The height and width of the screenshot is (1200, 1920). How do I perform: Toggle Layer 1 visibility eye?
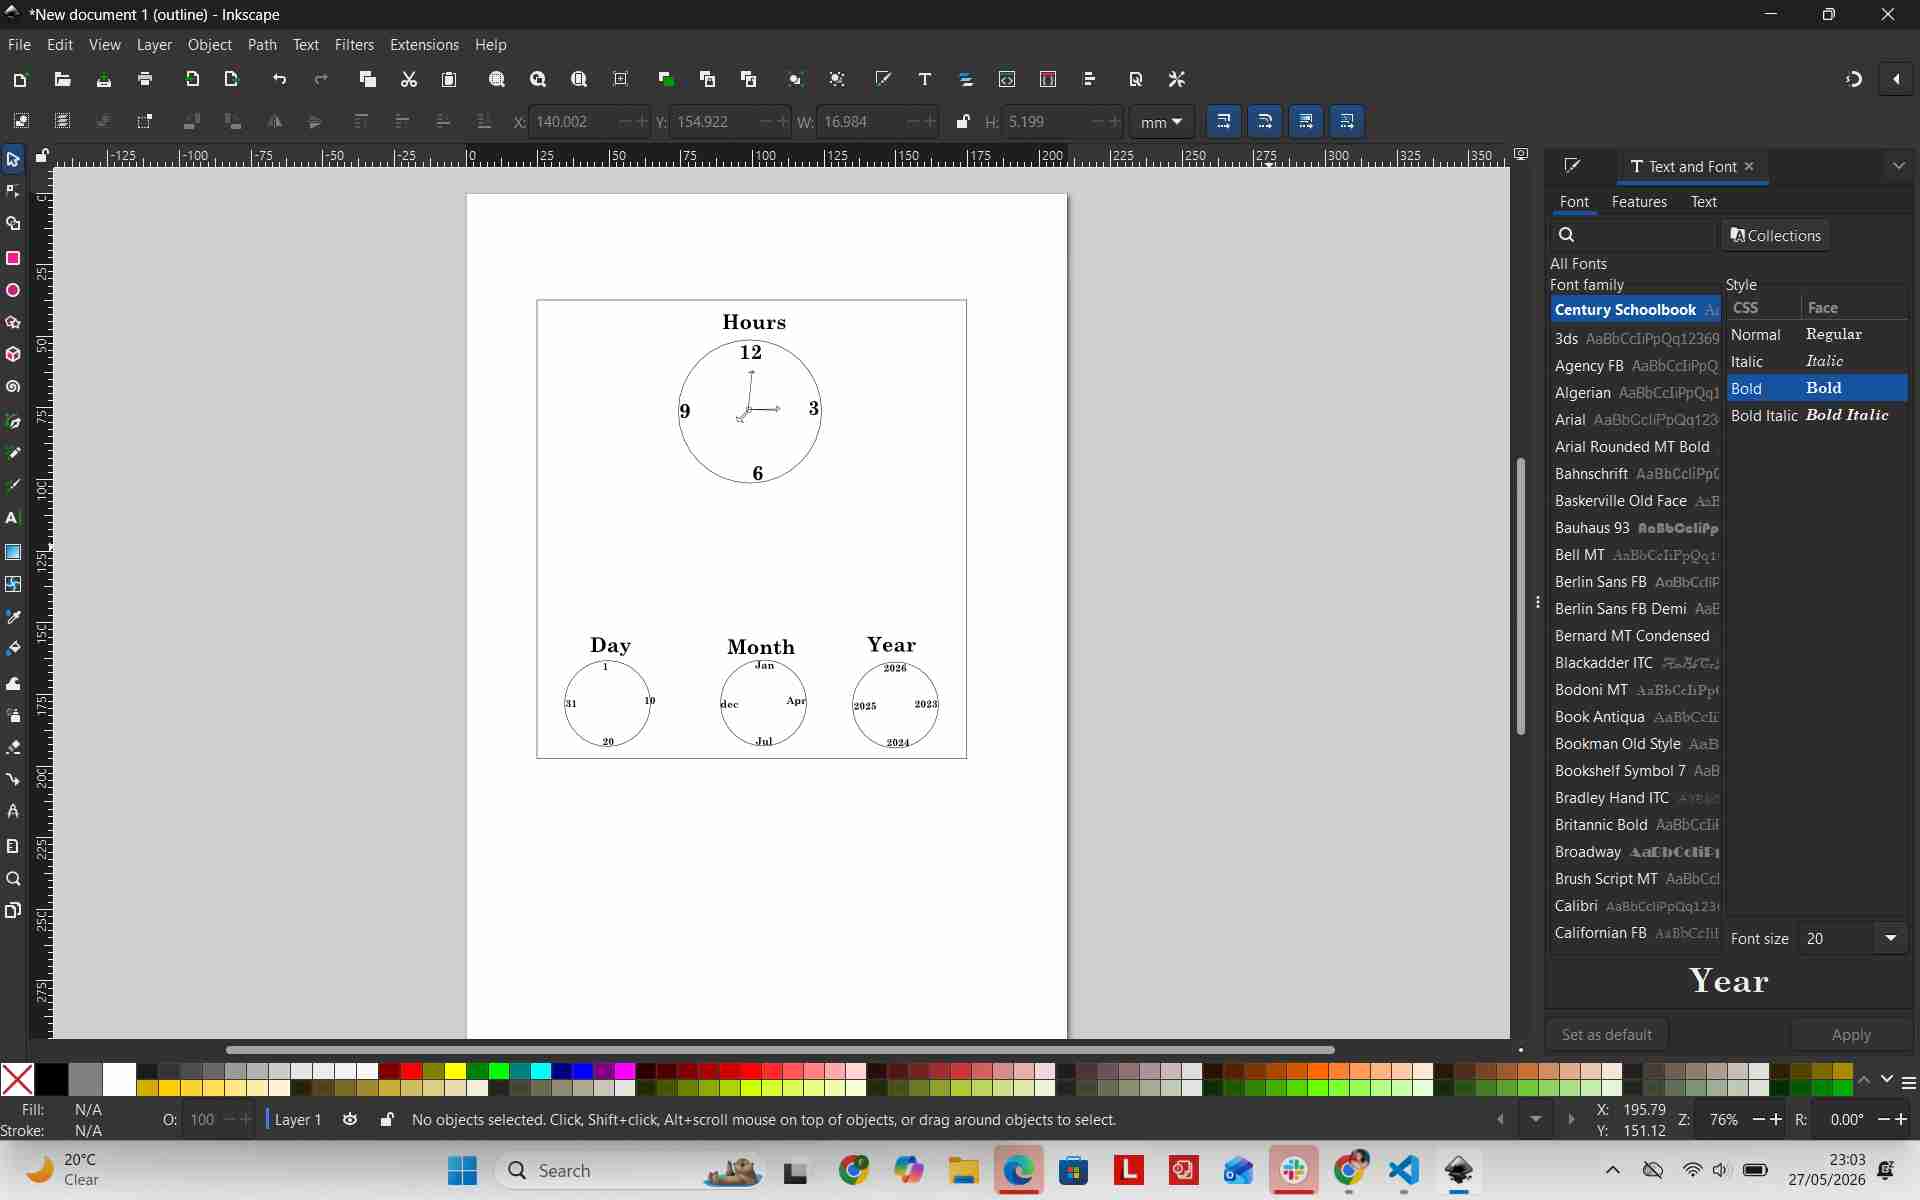(x=350, y=1119)
